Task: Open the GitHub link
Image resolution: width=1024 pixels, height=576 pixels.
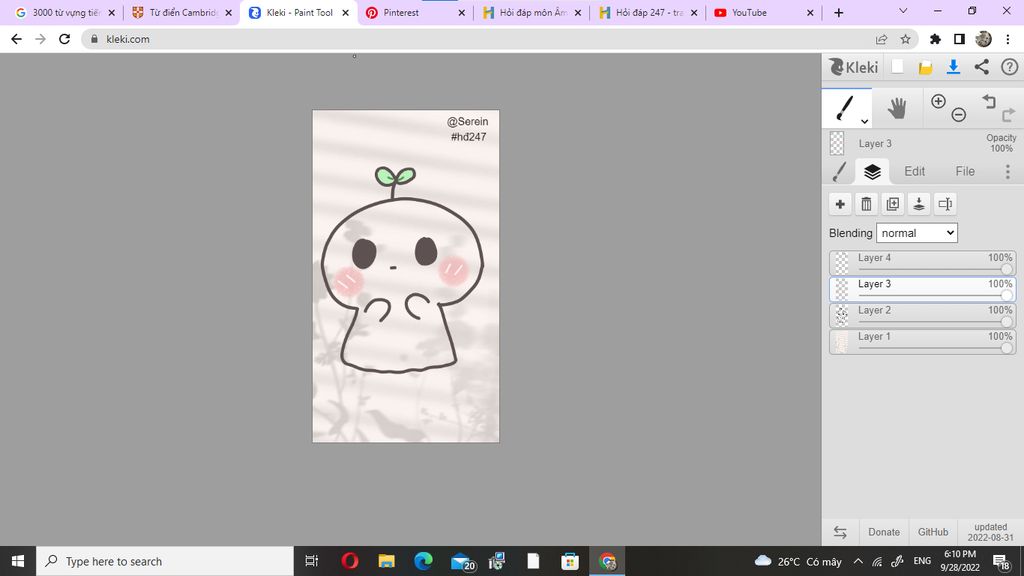Action: pyautogui.click(x=933, y=532)
